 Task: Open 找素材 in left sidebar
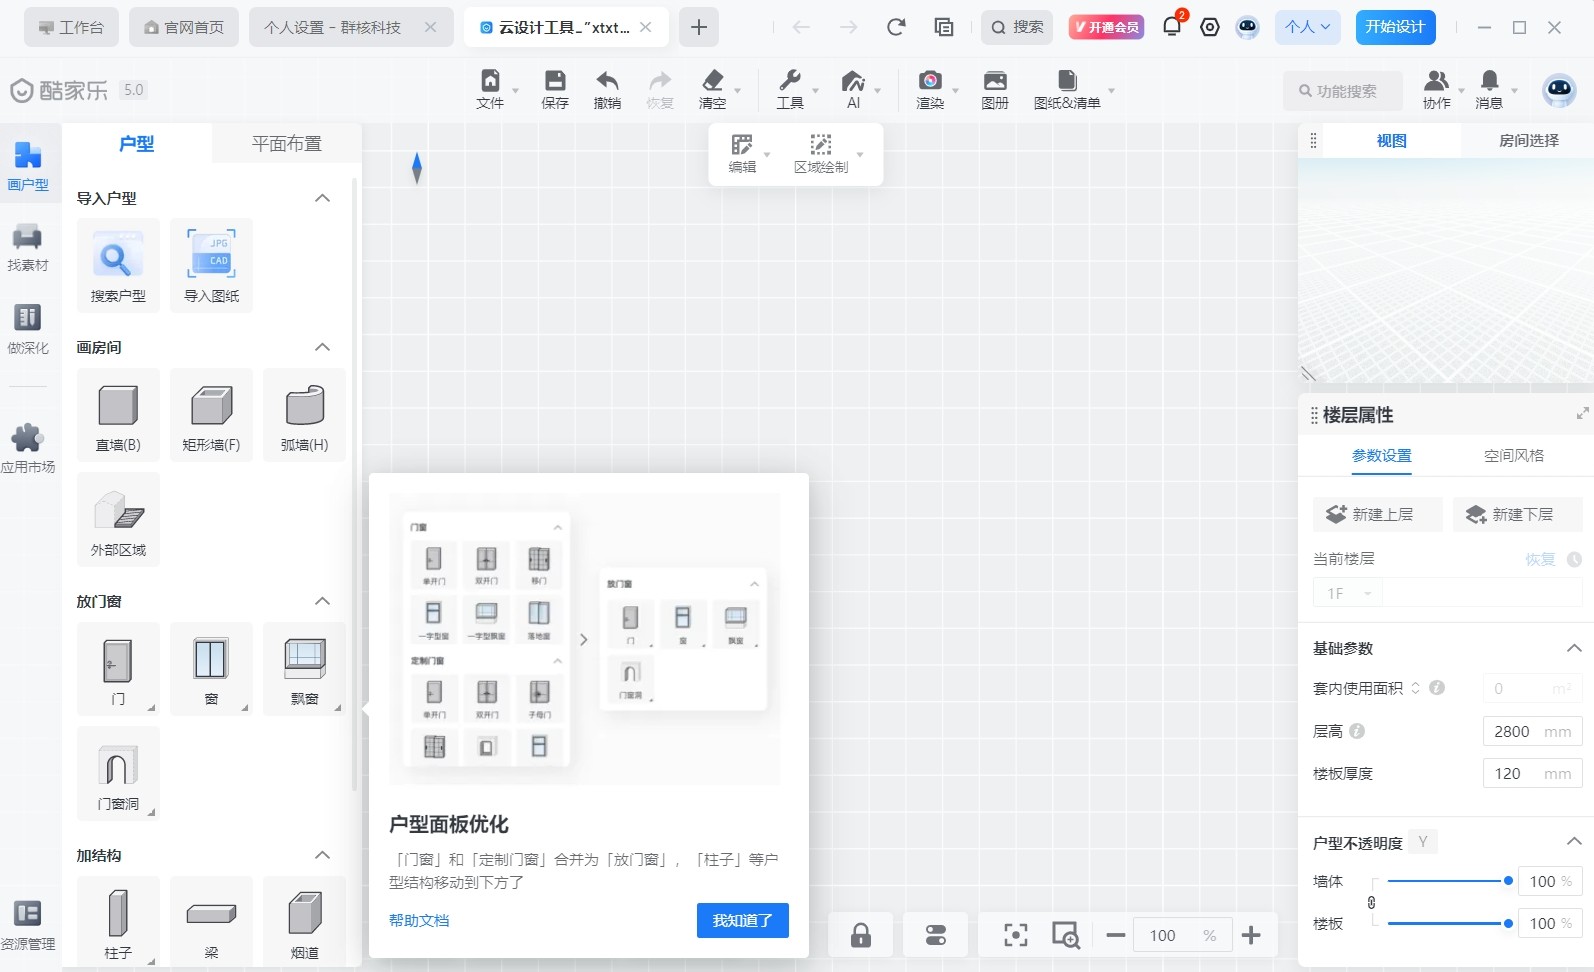click(28, 247)
